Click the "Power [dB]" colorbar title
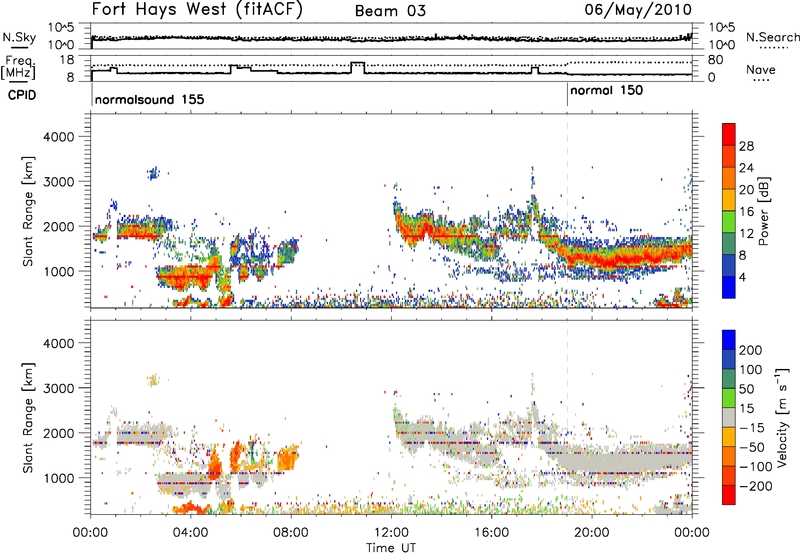This screenshot has height=554, width=800. coord(764,211)
